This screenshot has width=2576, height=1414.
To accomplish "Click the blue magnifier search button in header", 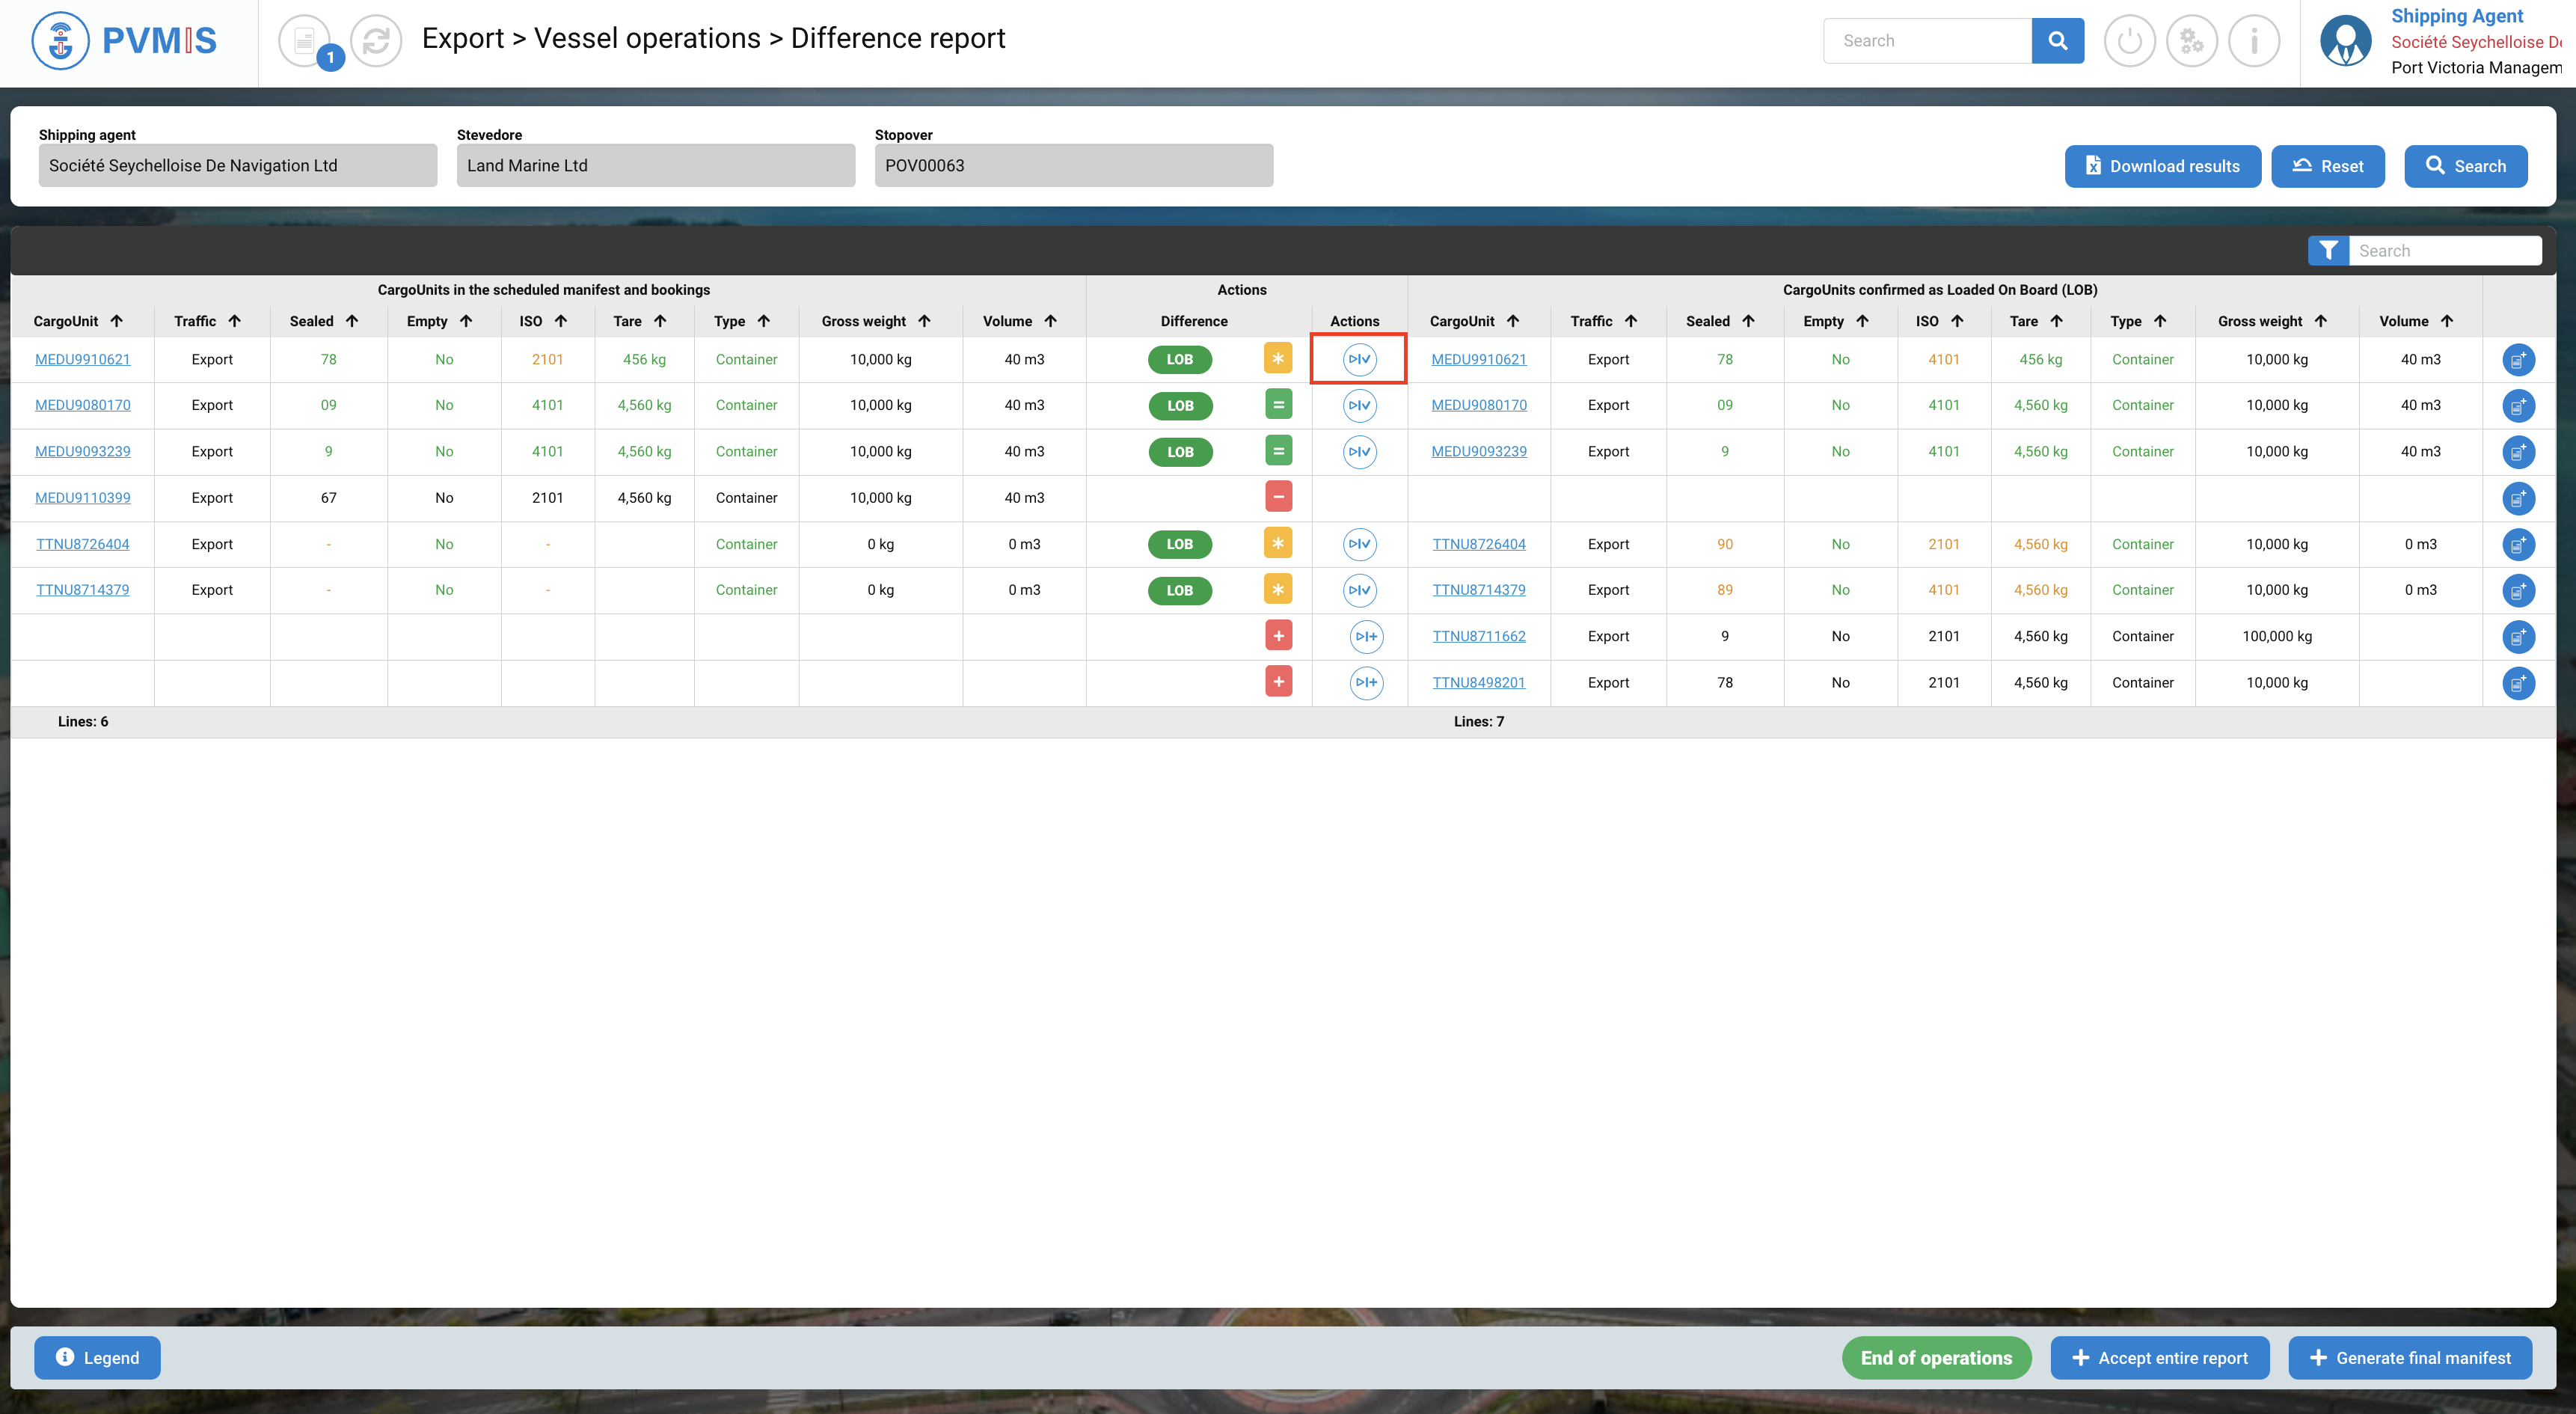I will click(x=2057, y=41).
